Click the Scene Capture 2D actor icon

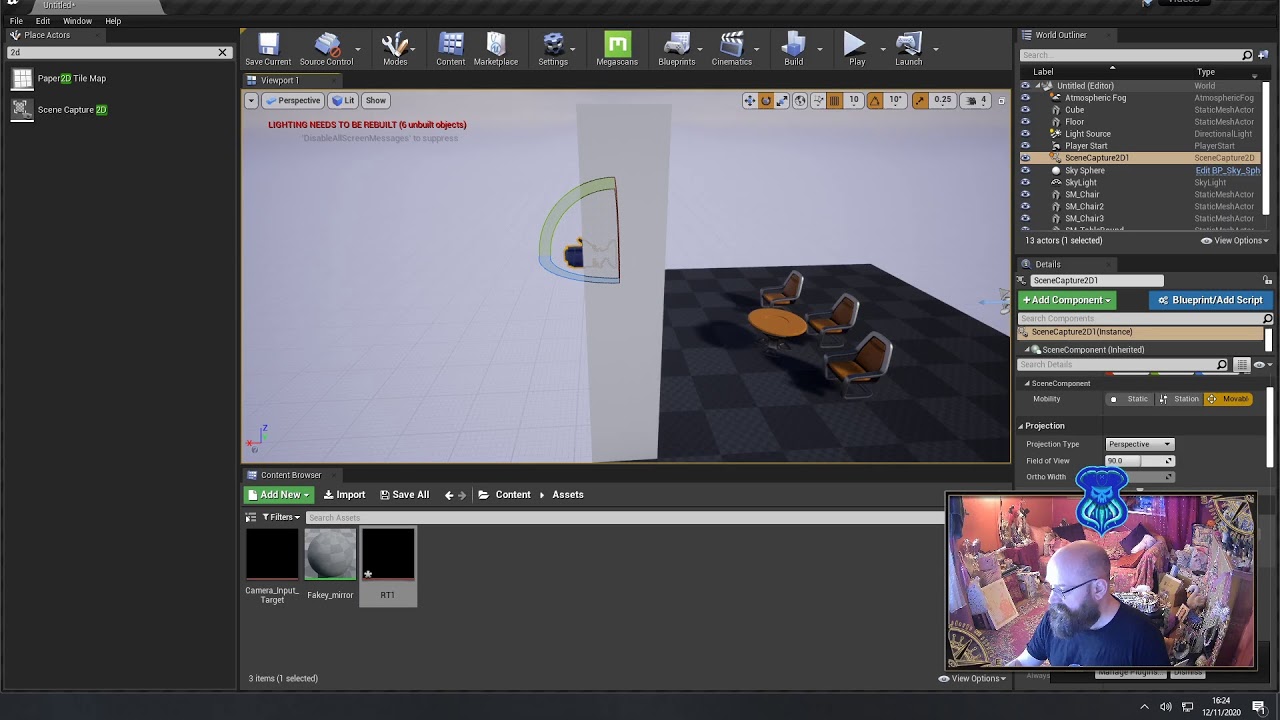[x=21, y=109]
